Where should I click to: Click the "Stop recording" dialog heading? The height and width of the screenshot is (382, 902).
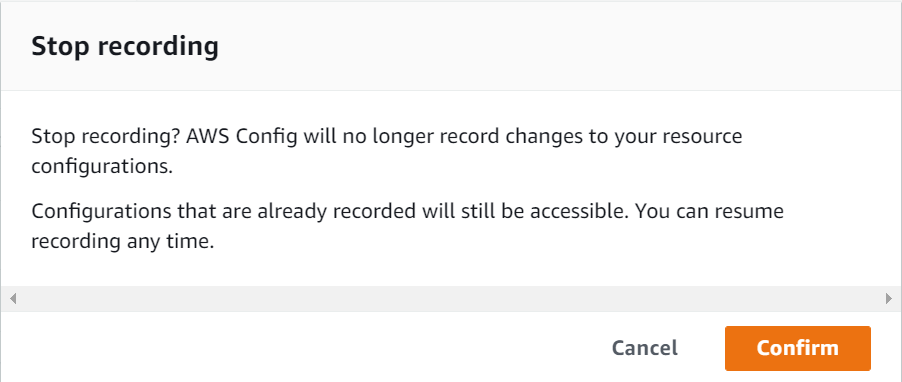tap(125, 46)
